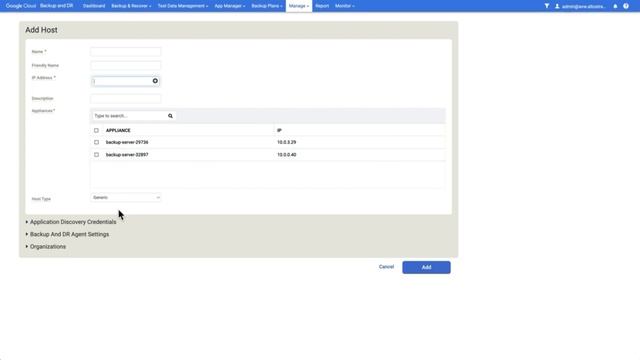
Task: Open the notifications bell icon
Action: click(x=615, y=6)
